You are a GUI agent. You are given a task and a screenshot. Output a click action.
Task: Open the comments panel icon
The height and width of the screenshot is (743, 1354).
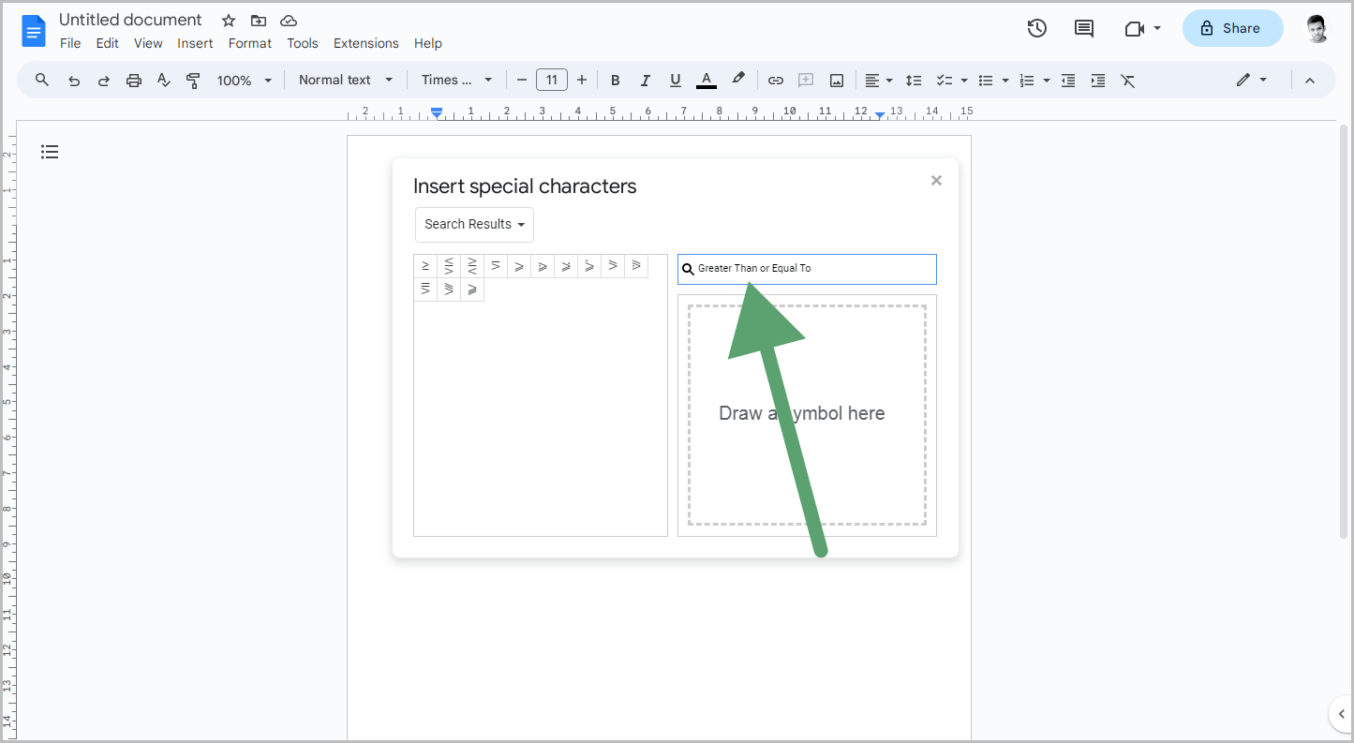click(x=1084, y=29)
